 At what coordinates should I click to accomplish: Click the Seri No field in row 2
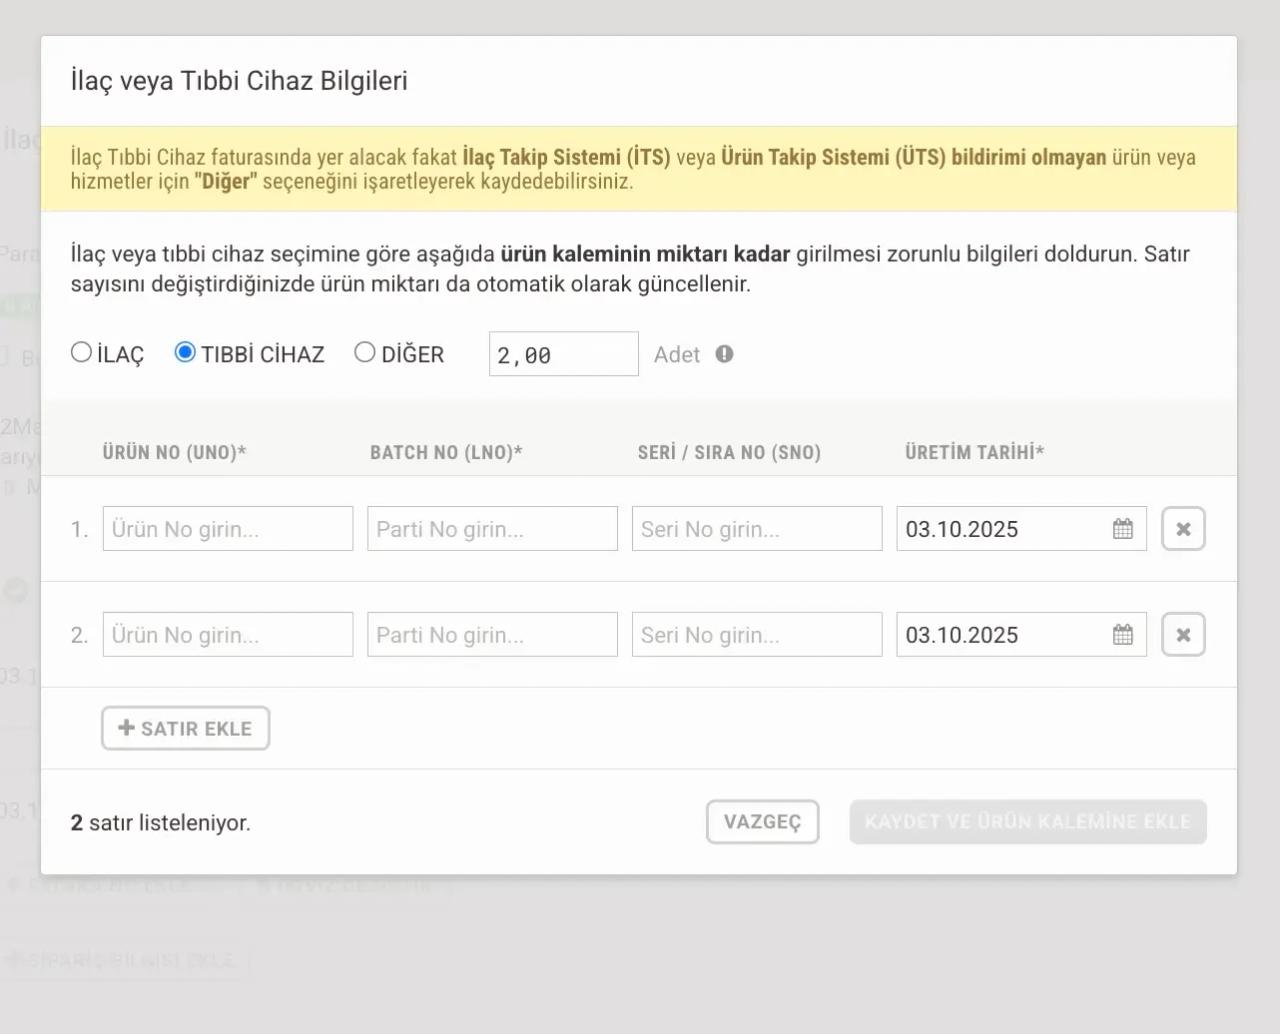(x=757, y=635)
